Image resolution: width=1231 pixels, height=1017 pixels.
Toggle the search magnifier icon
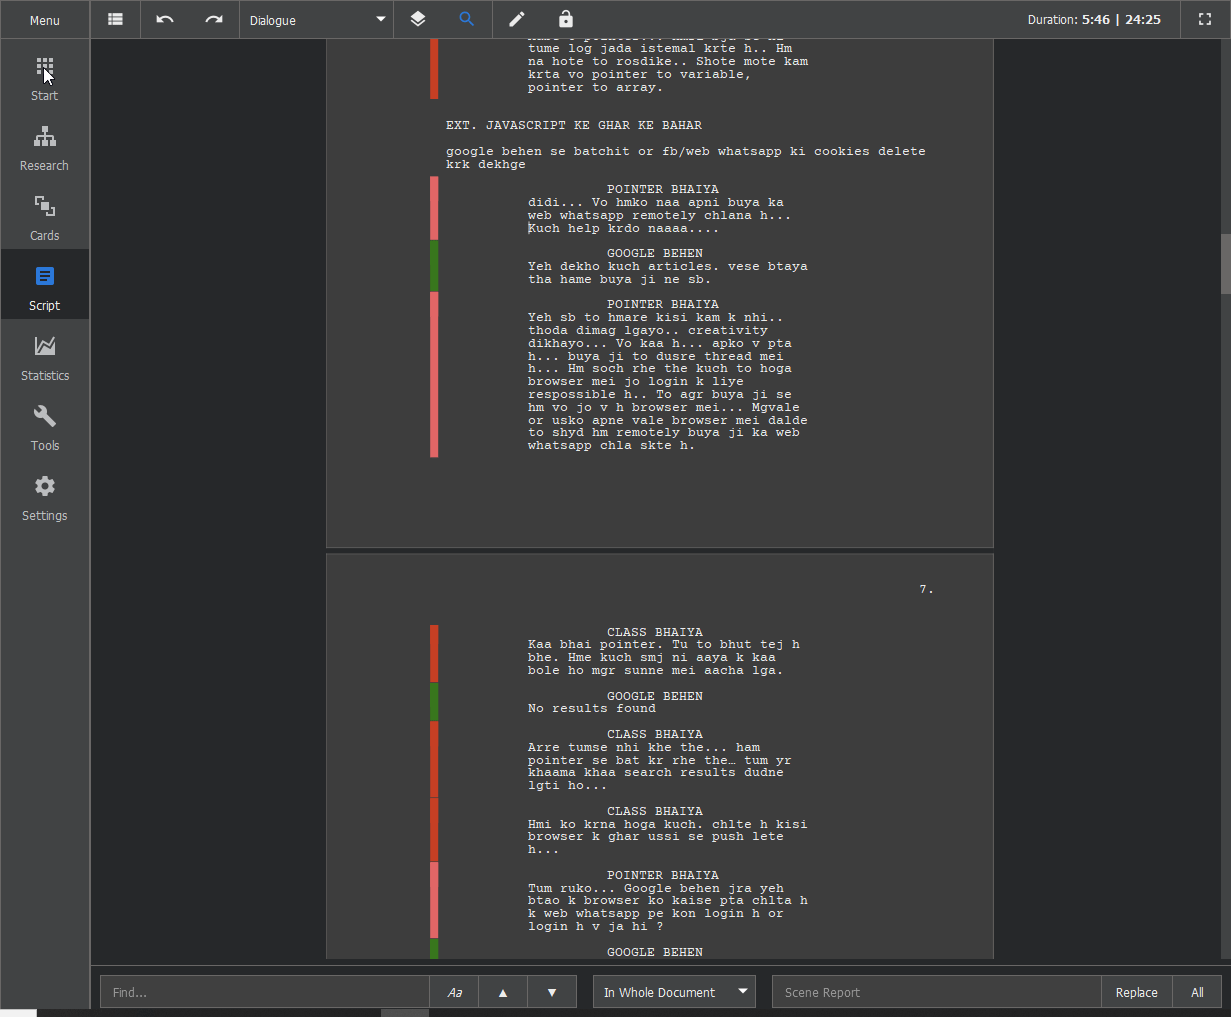pos(467,19)
